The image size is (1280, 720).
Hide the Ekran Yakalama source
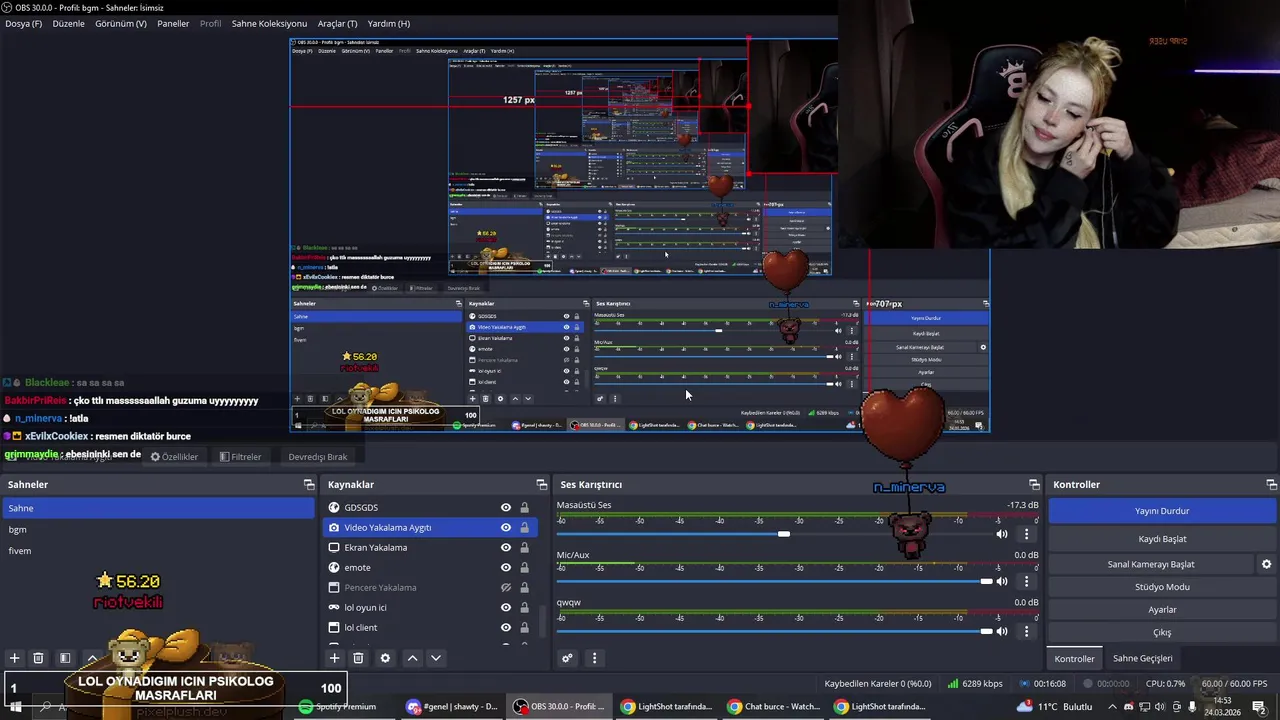(506, 547)
